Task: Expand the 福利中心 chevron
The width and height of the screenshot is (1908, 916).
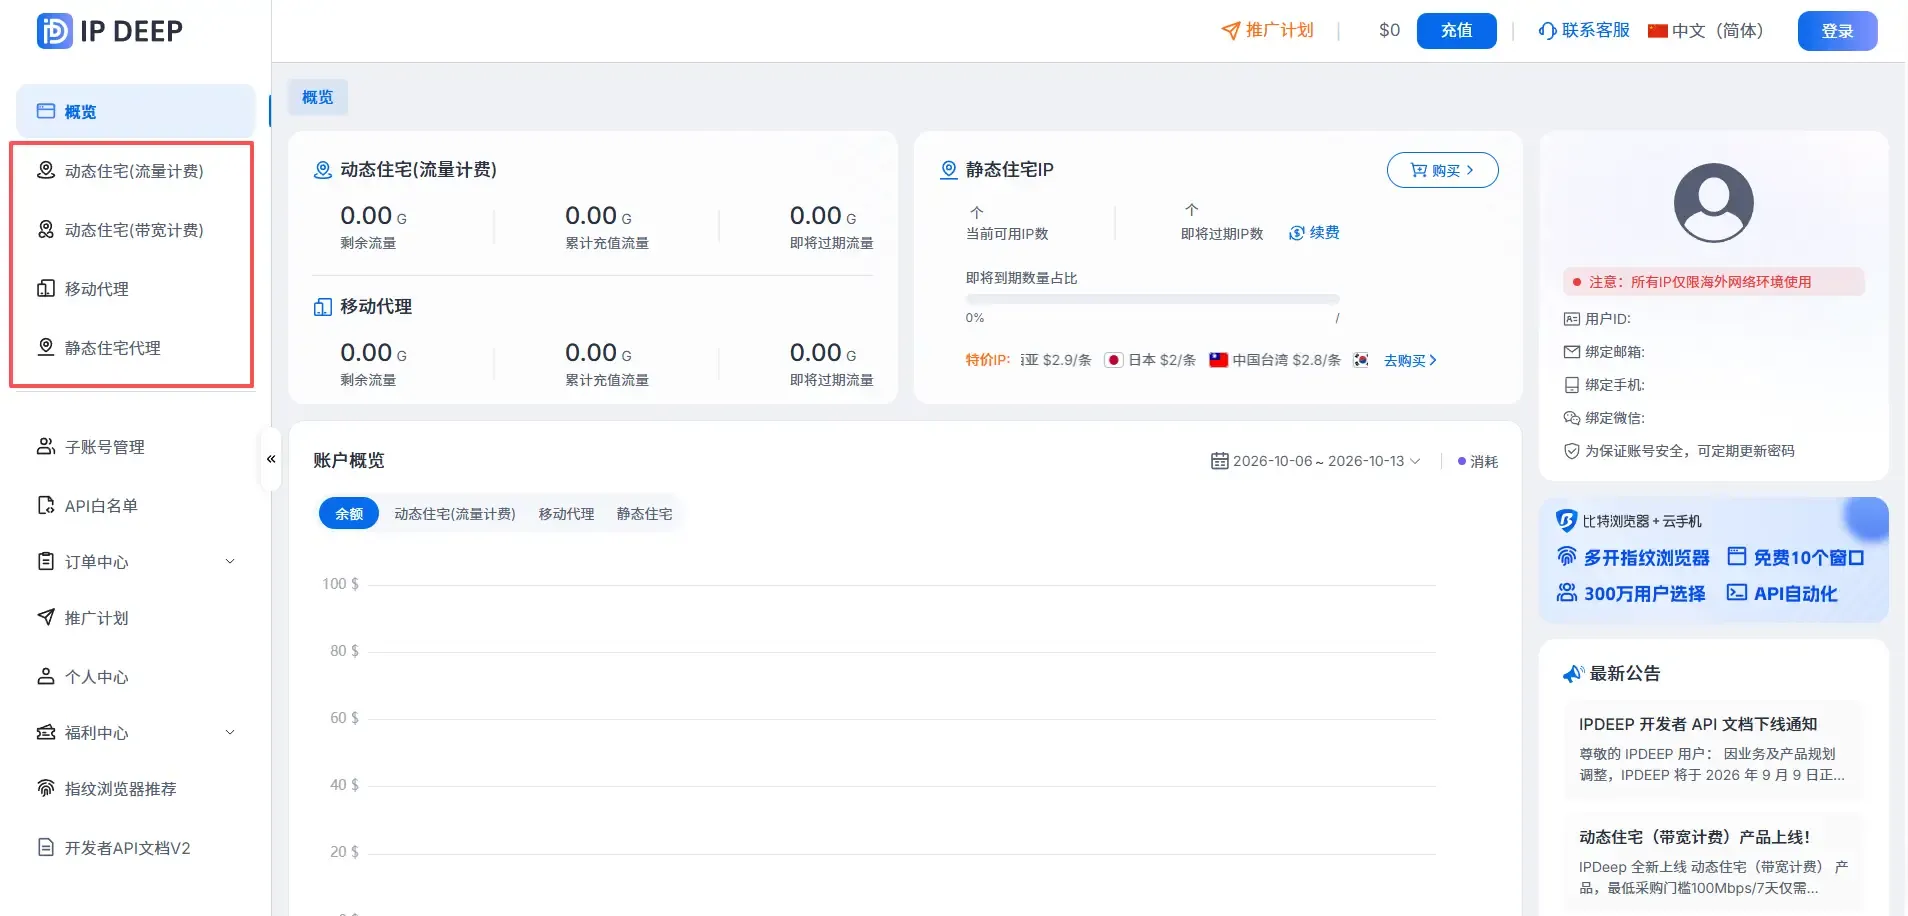Action: pyautogui.click(x=230, y=732)
